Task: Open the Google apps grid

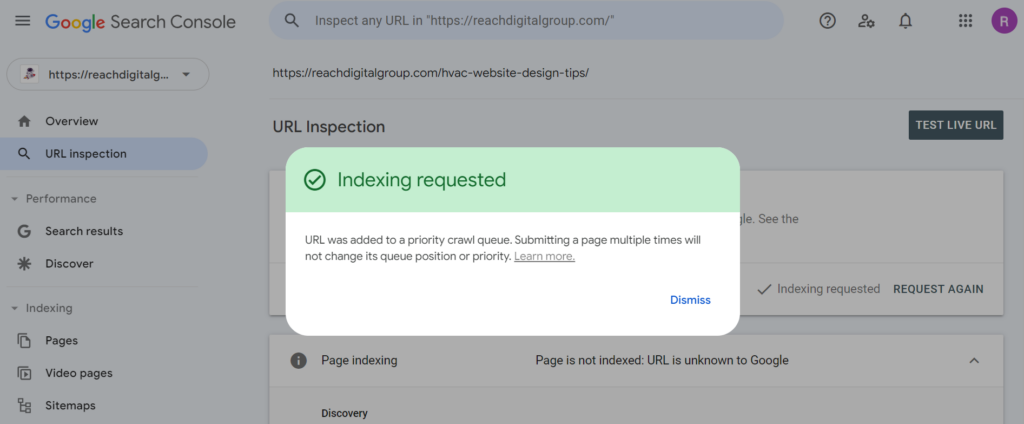Action: (x=965, y=21)
